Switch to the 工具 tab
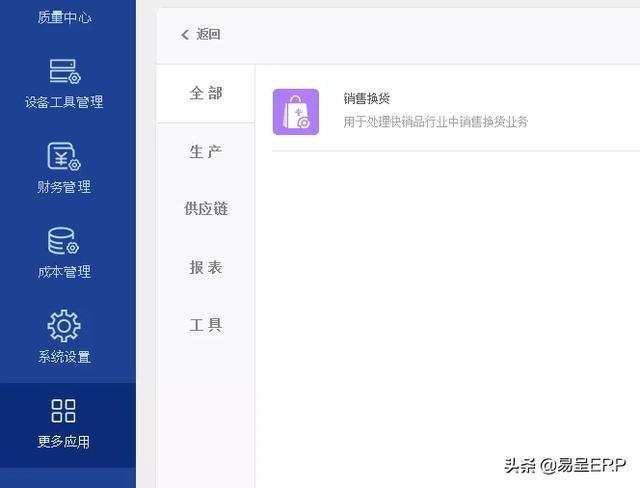The height and width of the screenshot is (488, 640). click(206, 325)
